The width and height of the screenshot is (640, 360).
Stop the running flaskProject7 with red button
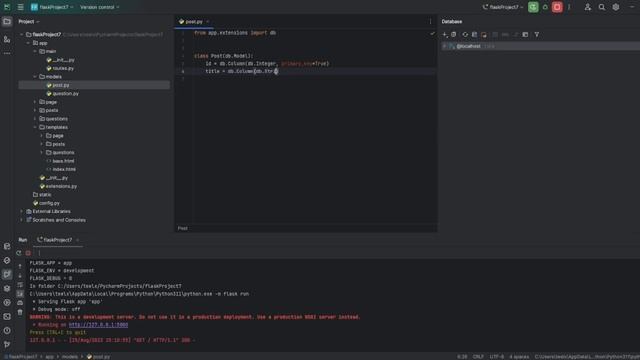pyautogui.click(x=557, y=7)
